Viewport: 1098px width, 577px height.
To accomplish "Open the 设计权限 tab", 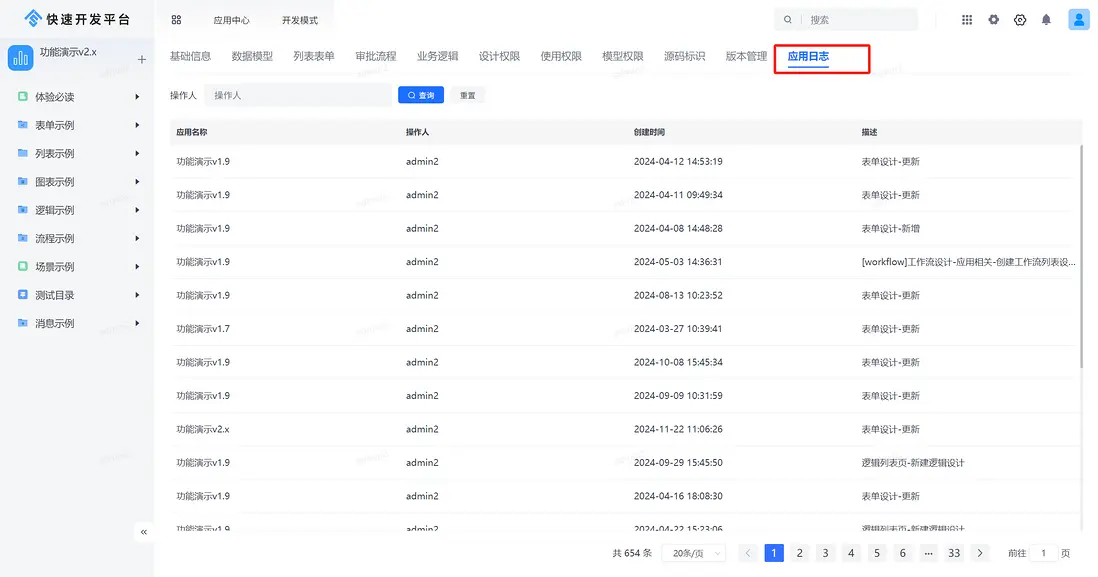I will click(499, 56).
